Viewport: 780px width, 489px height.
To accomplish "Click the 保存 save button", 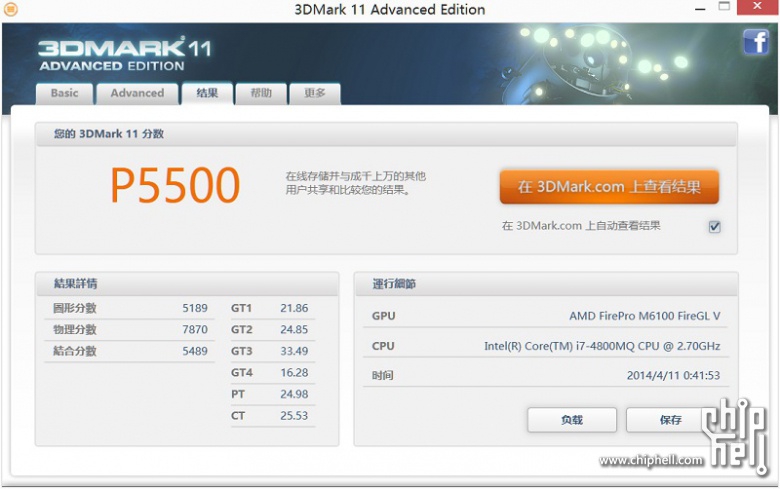I will (670, 420).
